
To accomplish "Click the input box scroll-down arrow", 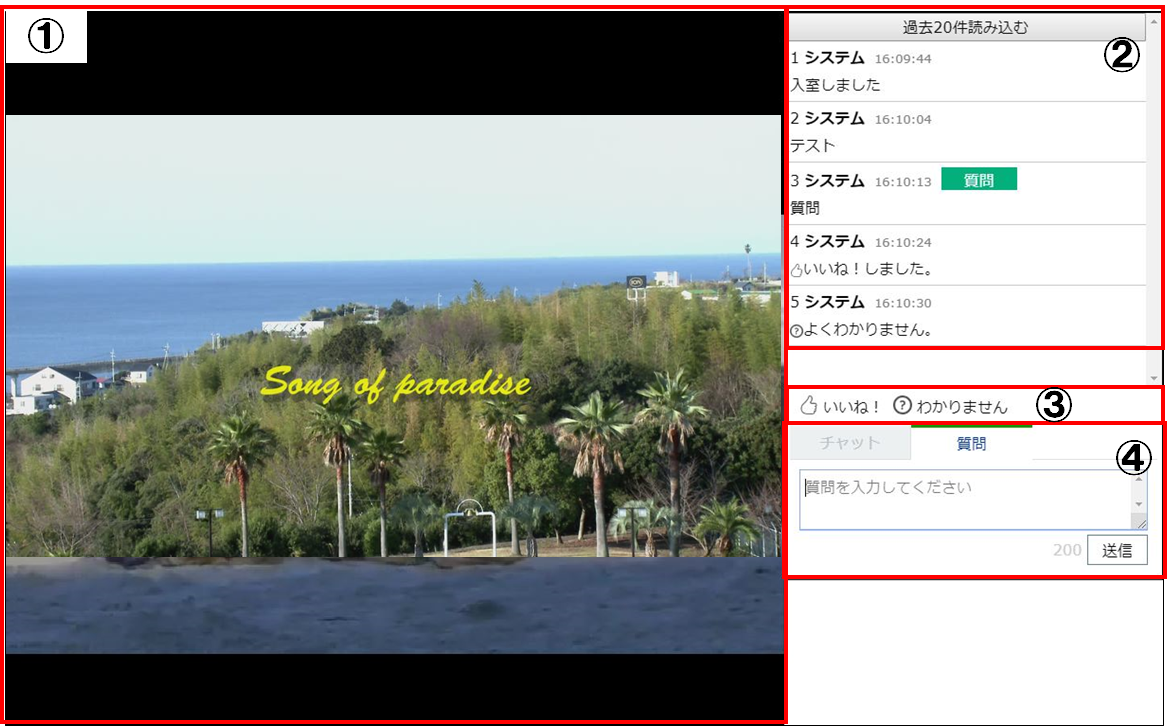I will (1139, 504).
